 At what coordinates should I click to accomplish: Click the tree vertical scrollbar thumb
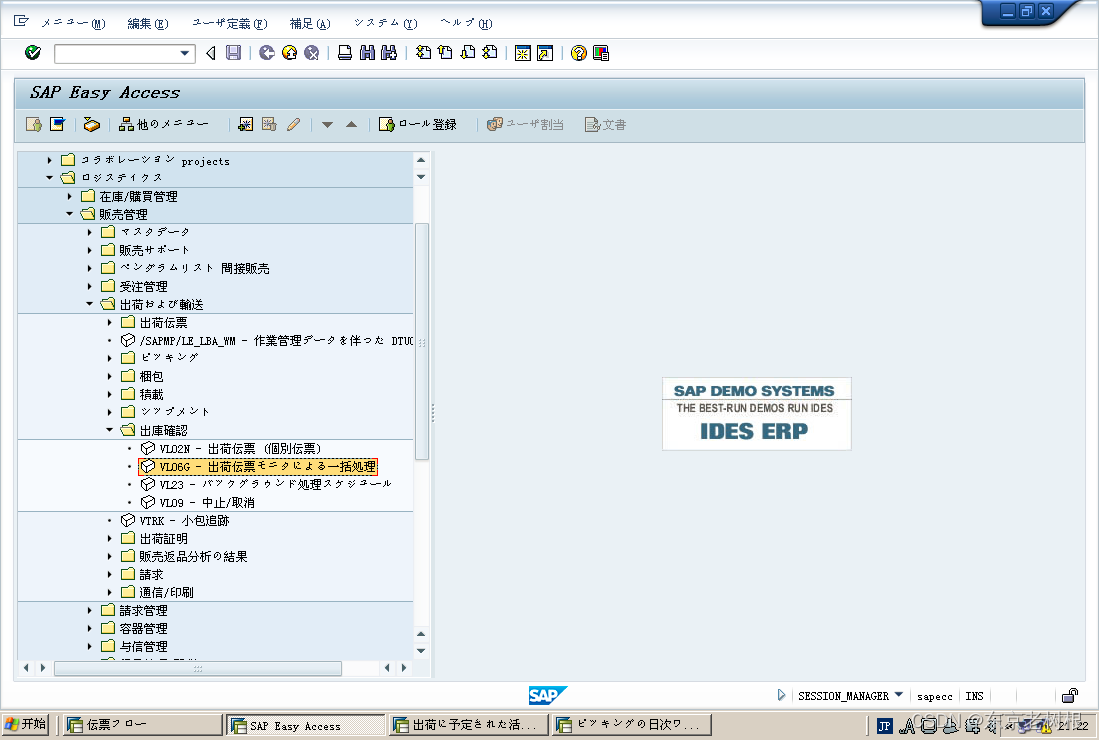421,341
